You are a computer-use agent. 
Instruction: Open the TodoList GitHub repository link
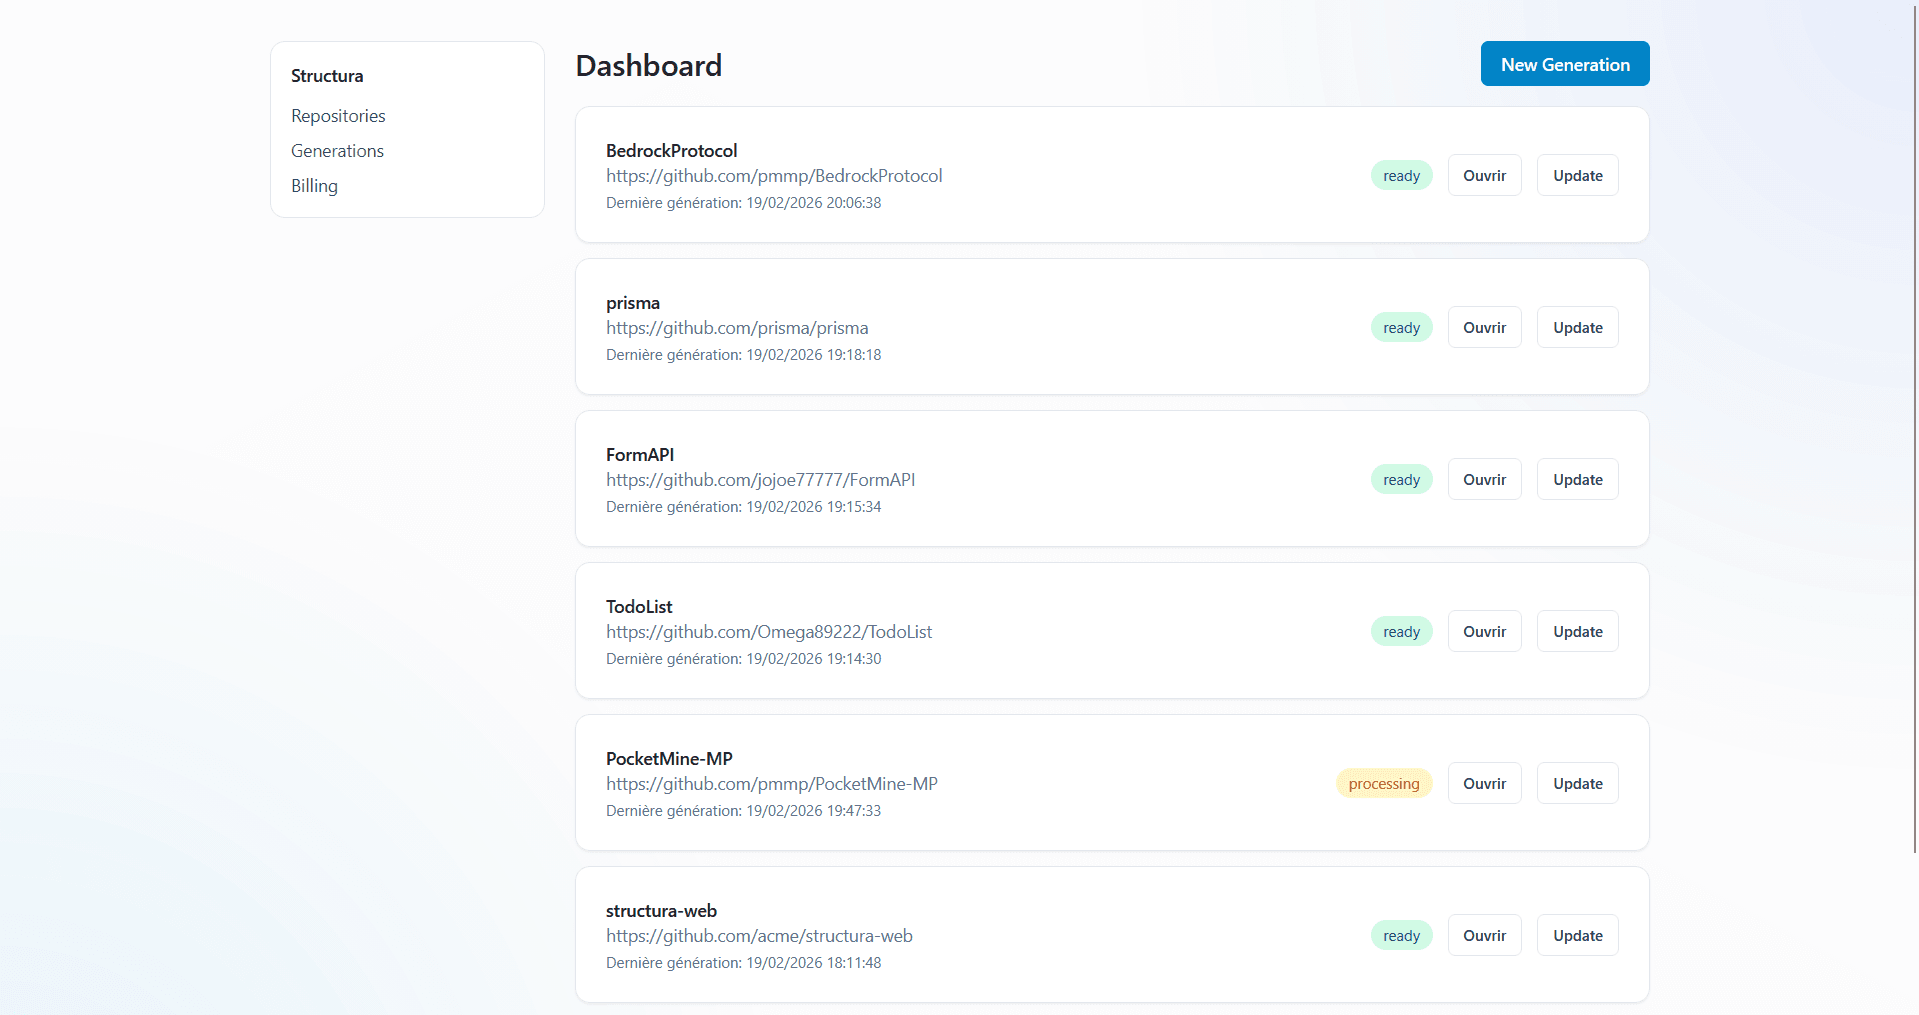[x=769, y=631]
